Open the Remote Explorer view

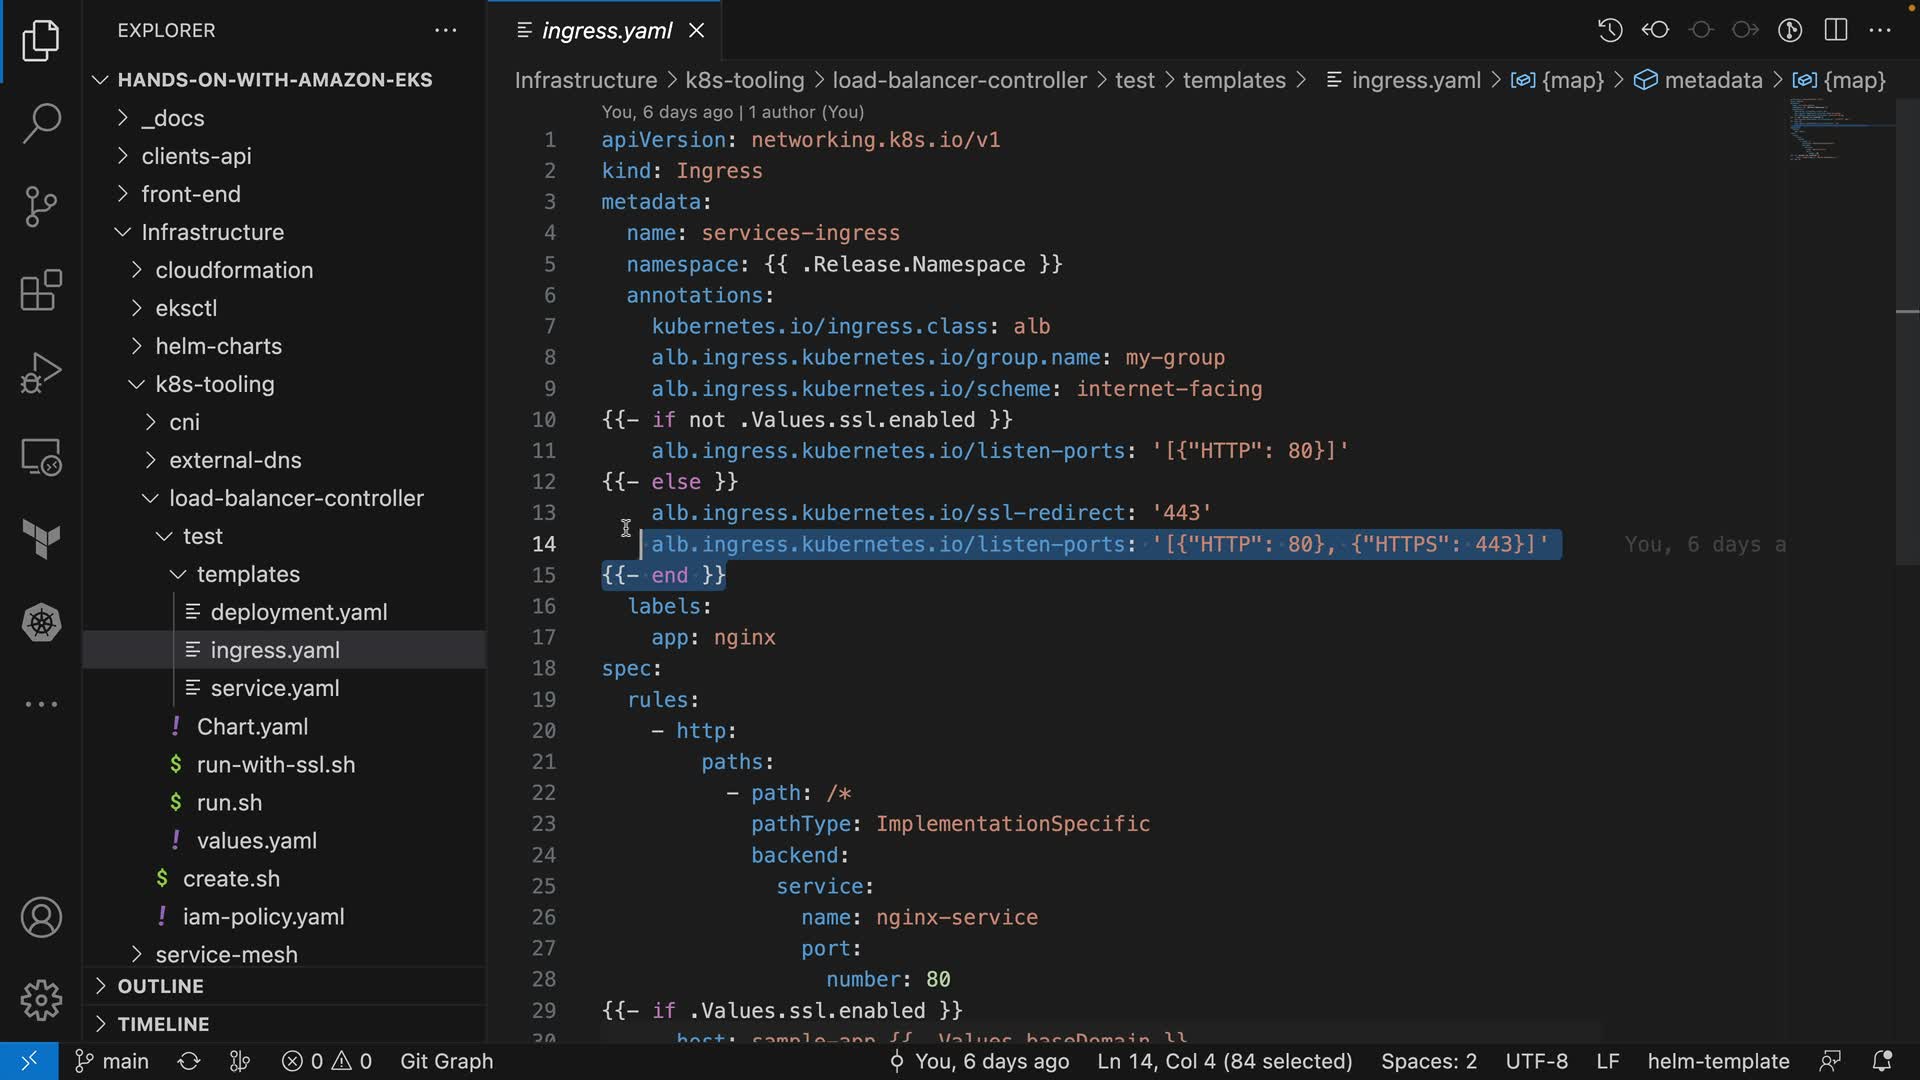[x=41, y=458]
